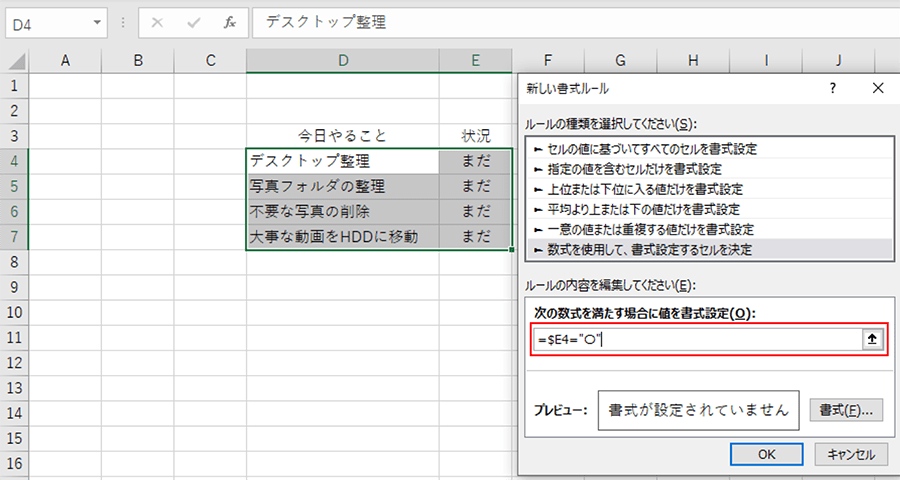Viewport: 900px width, 480px height.
Task: Click まだ status next to デスクトップ整理
Action: [x=475, y=161]
